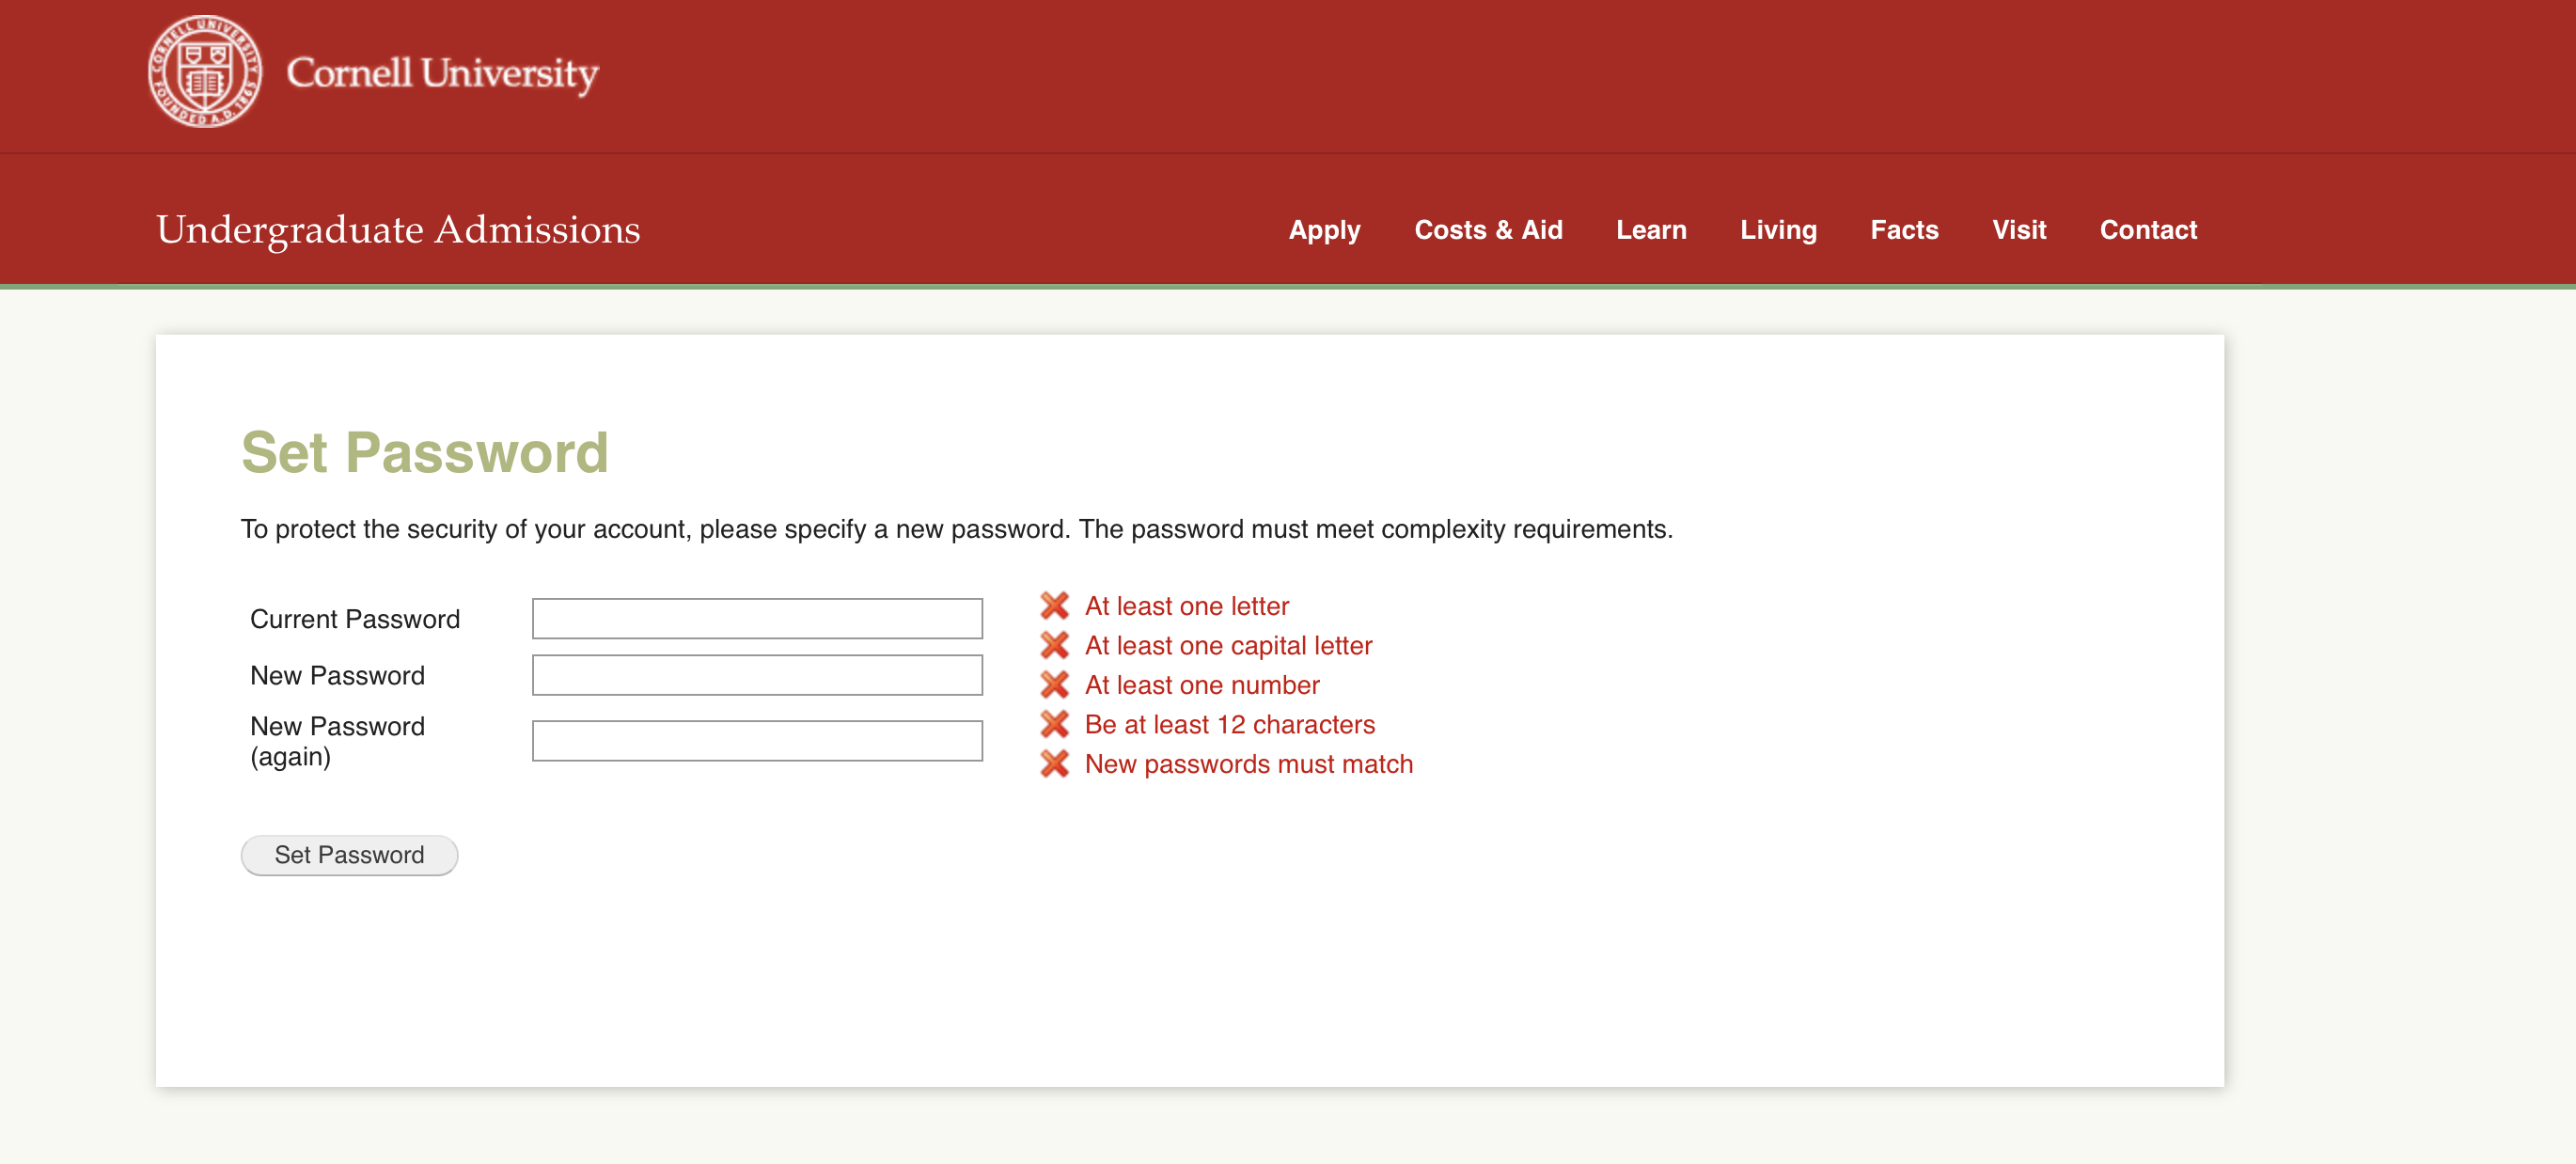Open the Learn navigation item
This screenshot has height=1164, width=2576.
[x=1651, y=230]
